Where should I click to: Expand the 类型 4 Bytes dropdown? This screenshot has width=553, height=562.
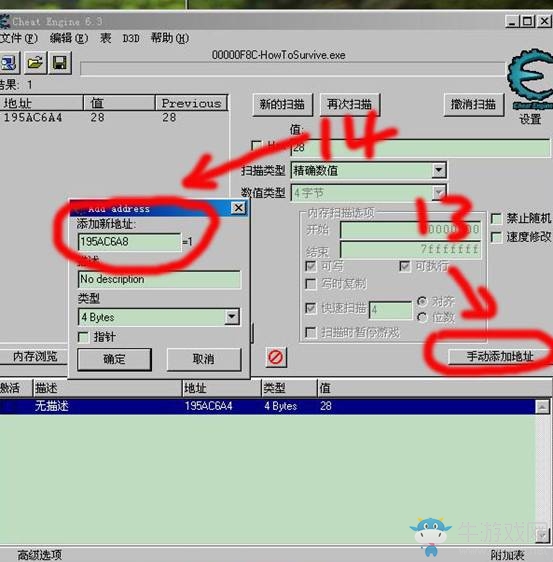click(x=232, y=317)
